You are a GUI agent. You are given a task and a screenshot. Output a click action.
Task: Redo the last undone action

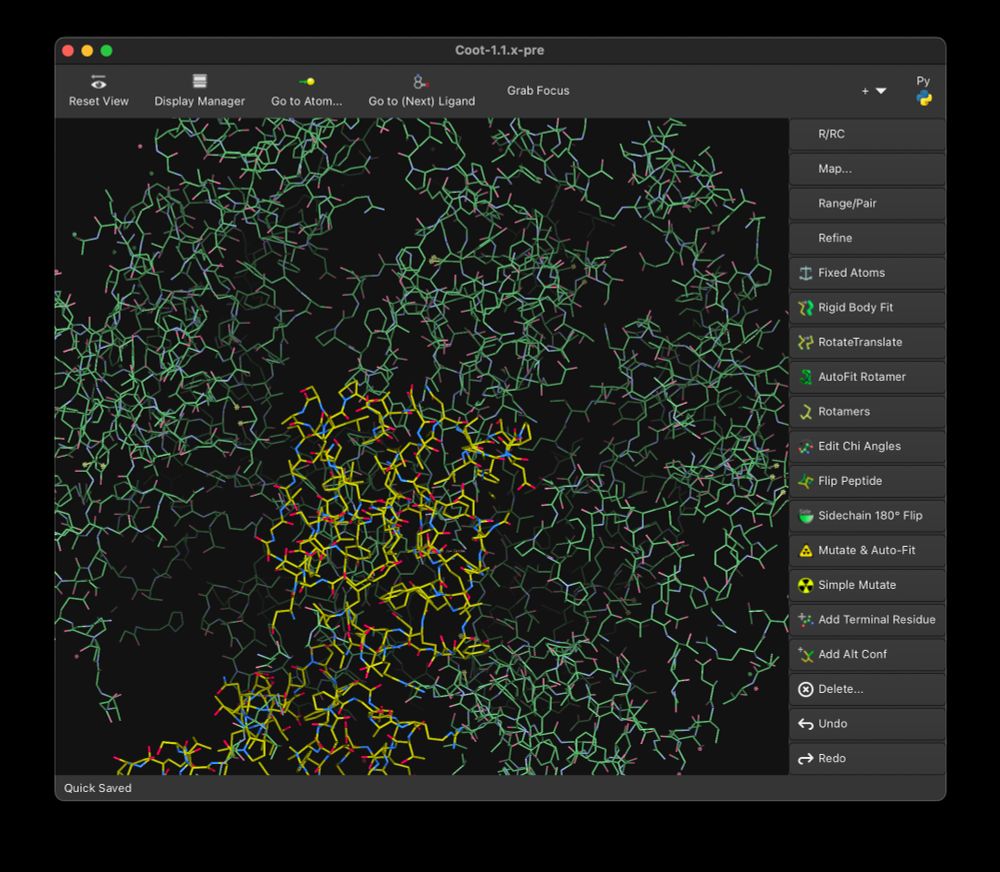pos(867,758)
